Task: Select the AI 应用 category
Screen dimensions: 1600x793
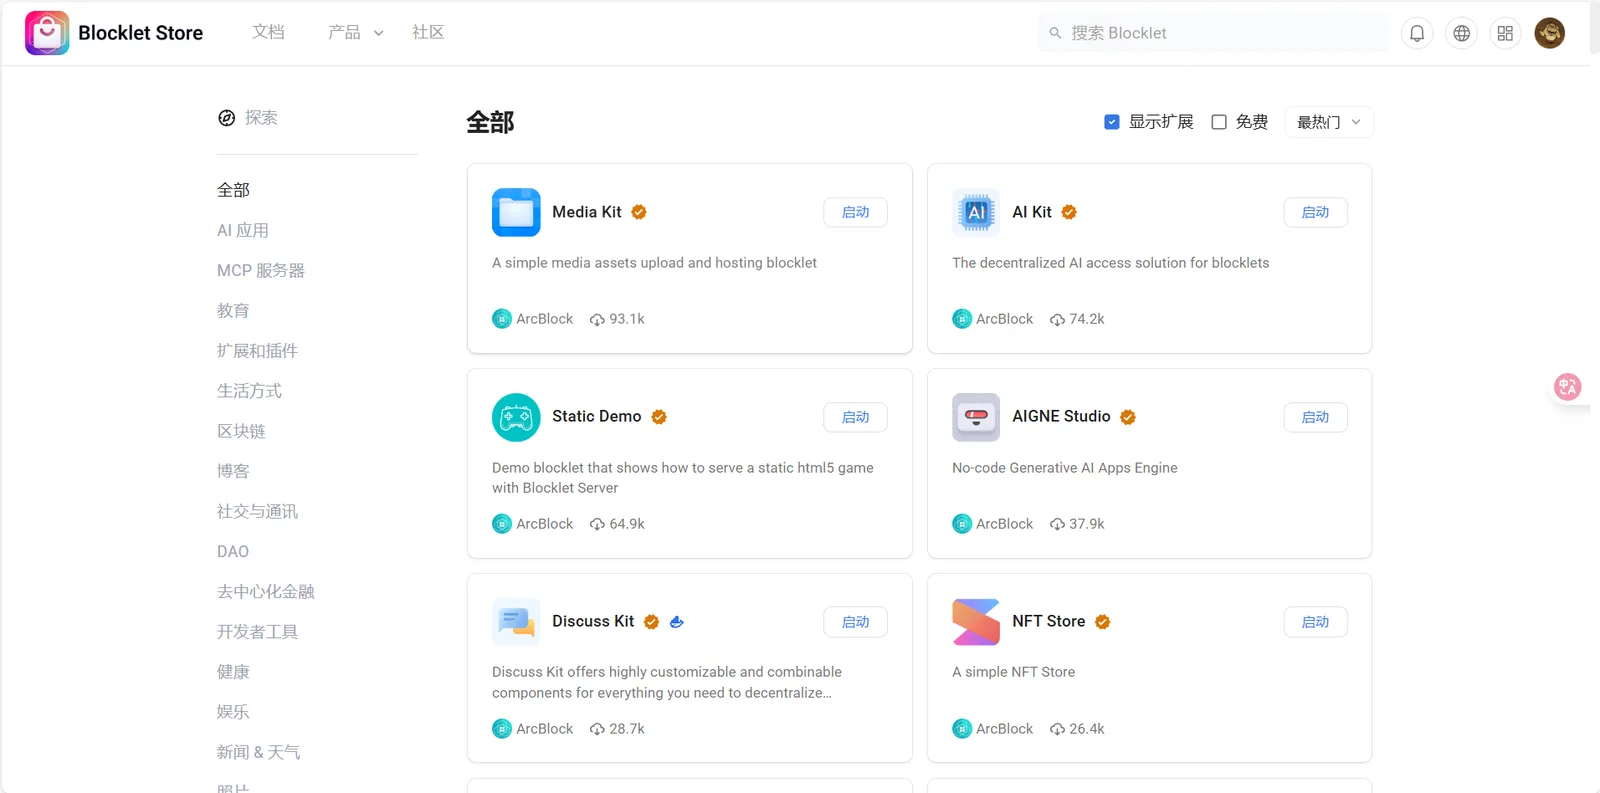Action: pyautogui.click(x=243, y=230)
